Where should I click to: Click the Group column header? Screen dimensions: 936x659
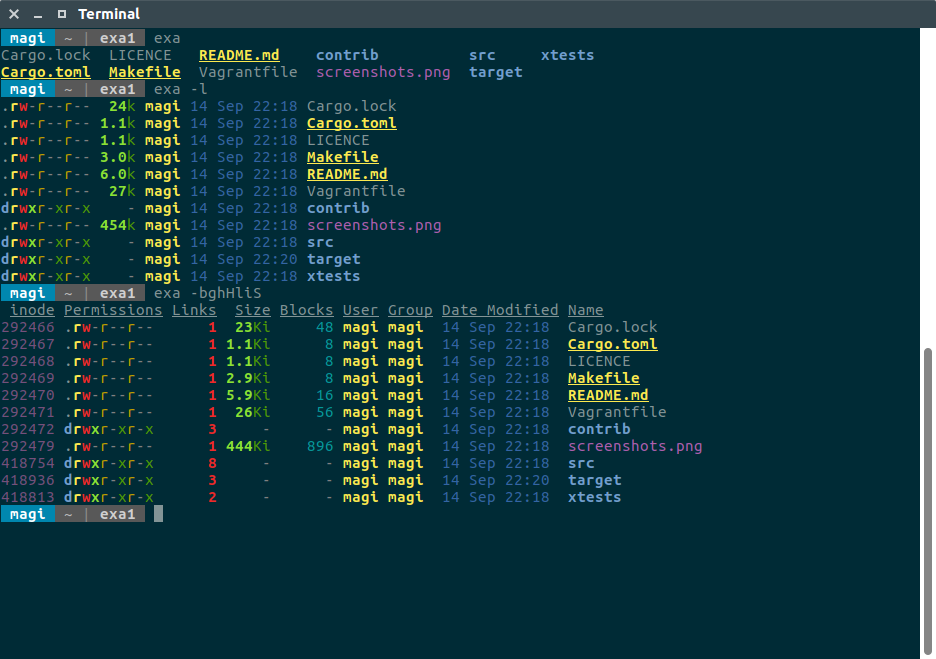[x=410, y=310]
